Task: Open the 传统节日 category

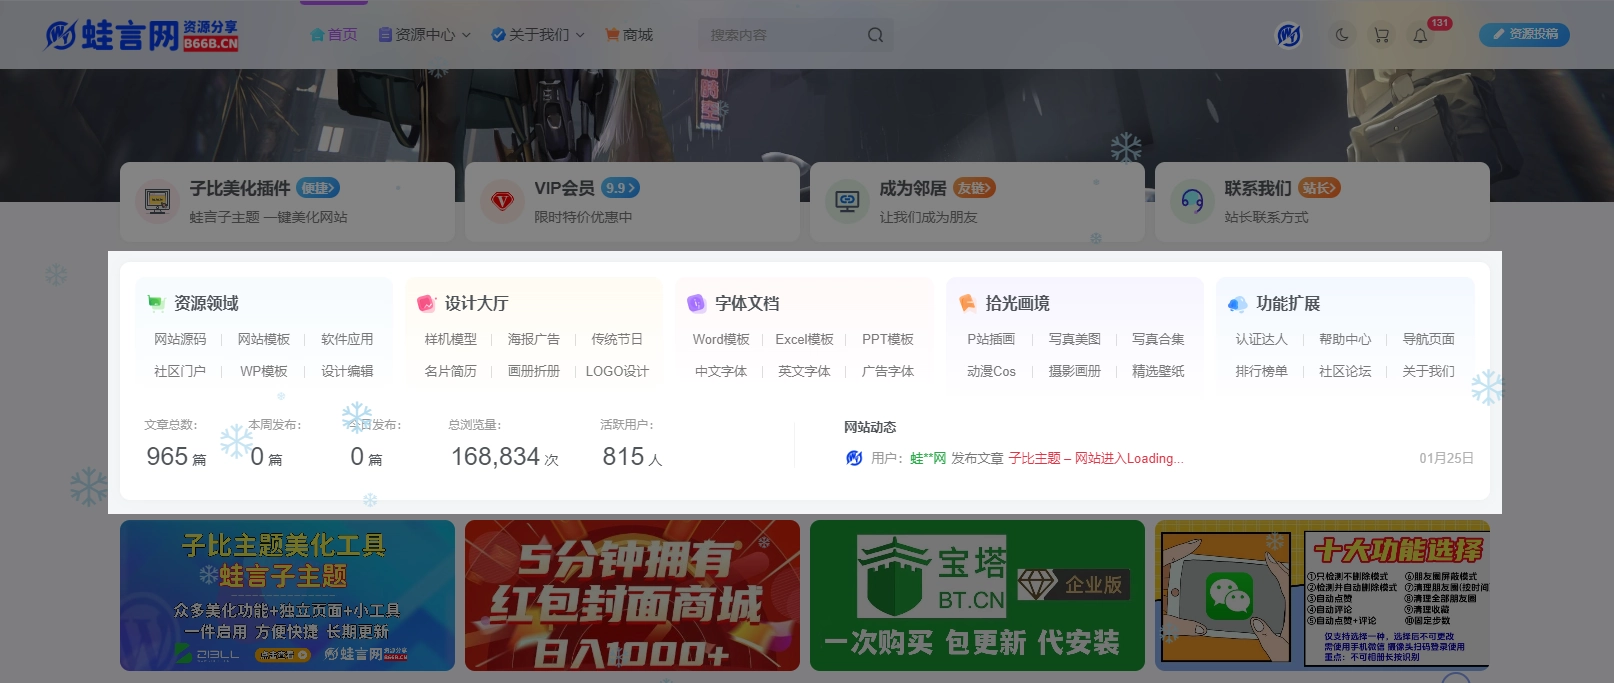Action: (617, 339)
